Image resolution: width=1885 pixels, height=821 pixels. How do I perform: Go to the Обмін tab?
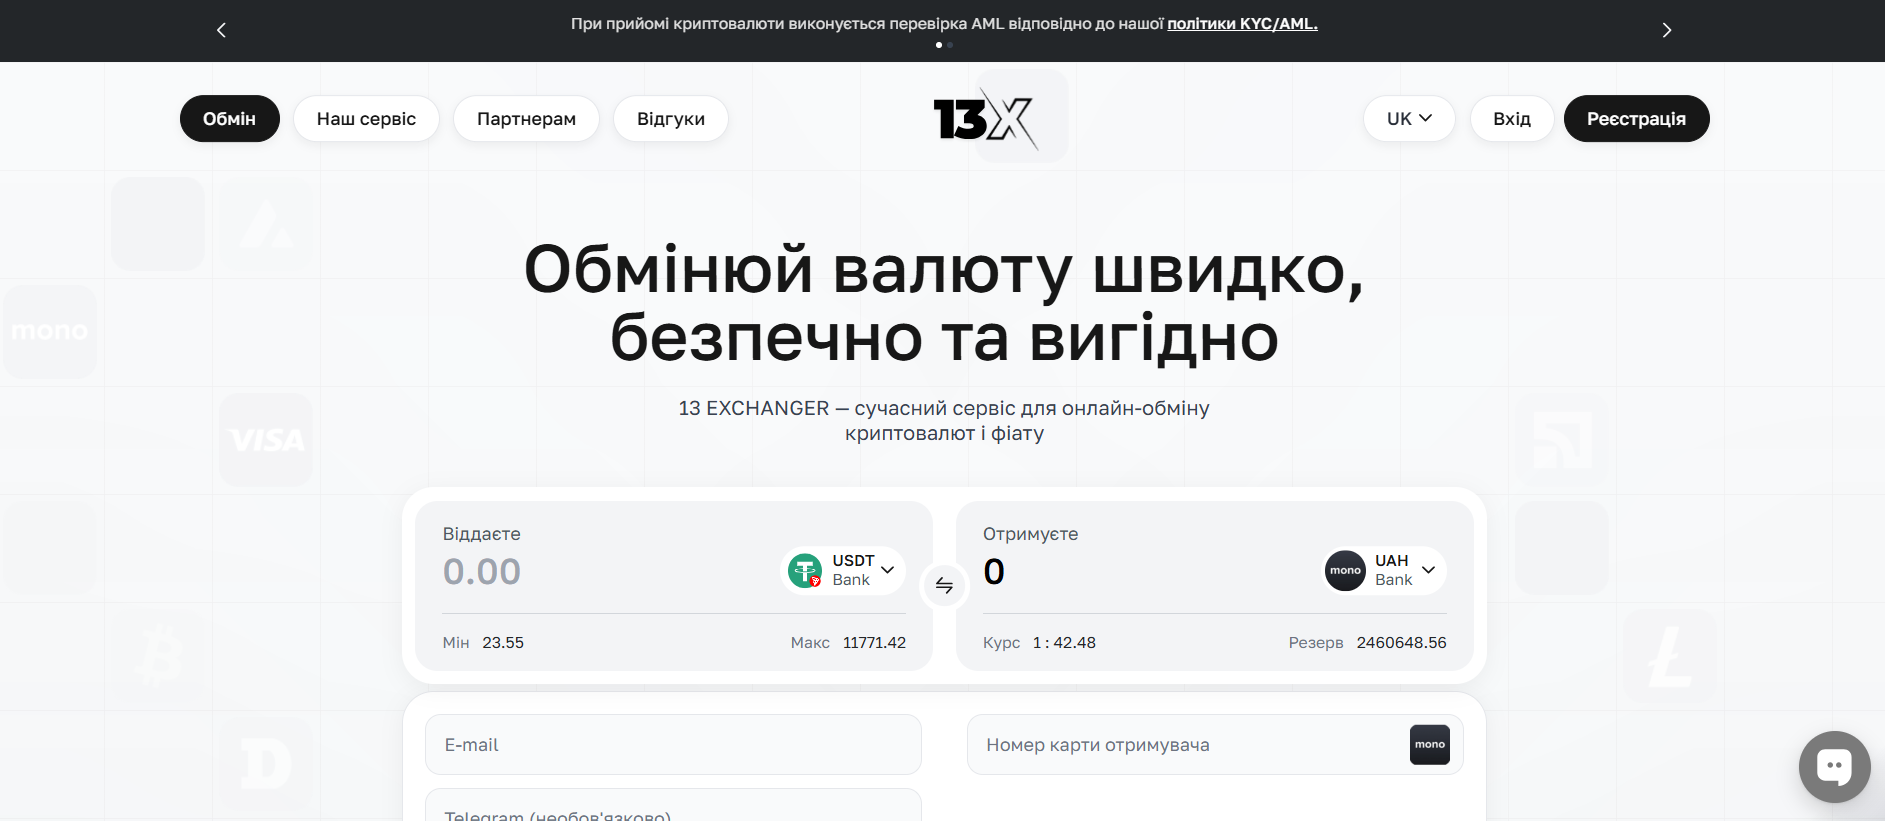tap(229, 119)
